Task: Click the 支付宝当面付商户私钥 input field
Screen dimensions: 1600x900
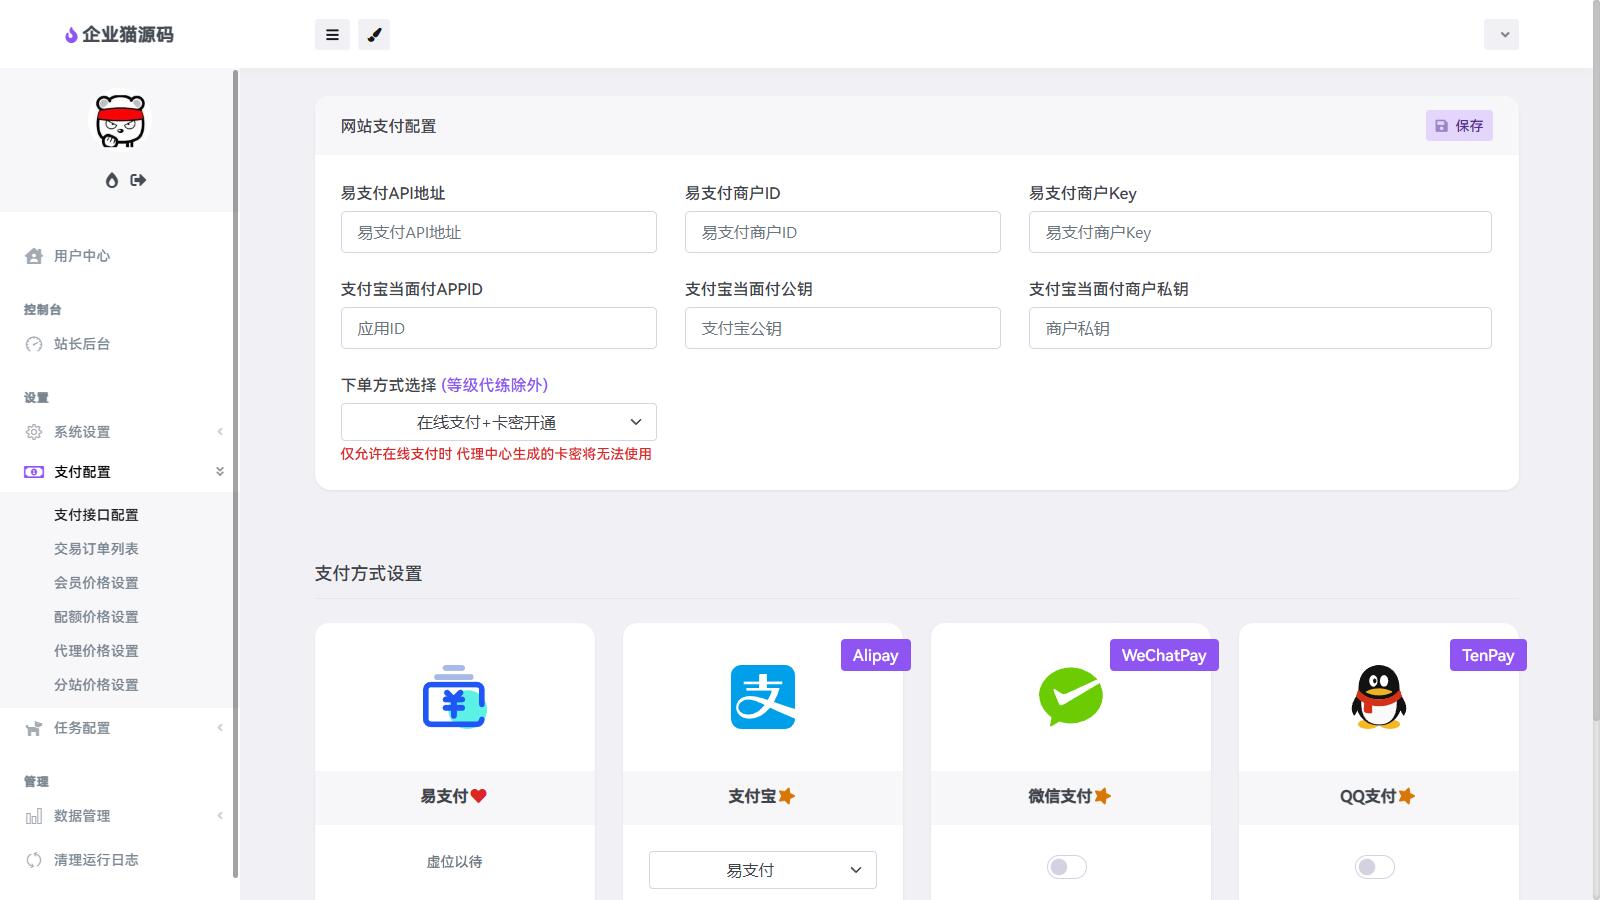Action: pyautogui.click(x=1259, y=328)
